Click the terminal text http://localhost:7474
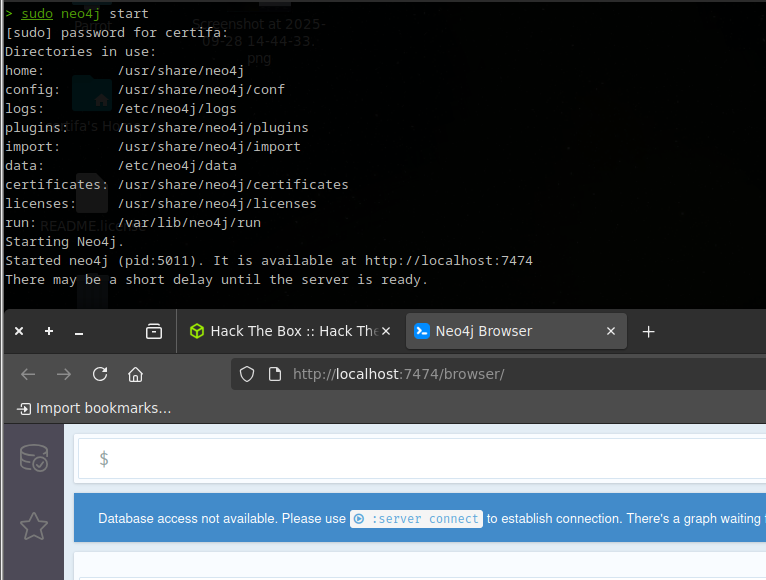The image size is (766, 580). tap(448, 261)
